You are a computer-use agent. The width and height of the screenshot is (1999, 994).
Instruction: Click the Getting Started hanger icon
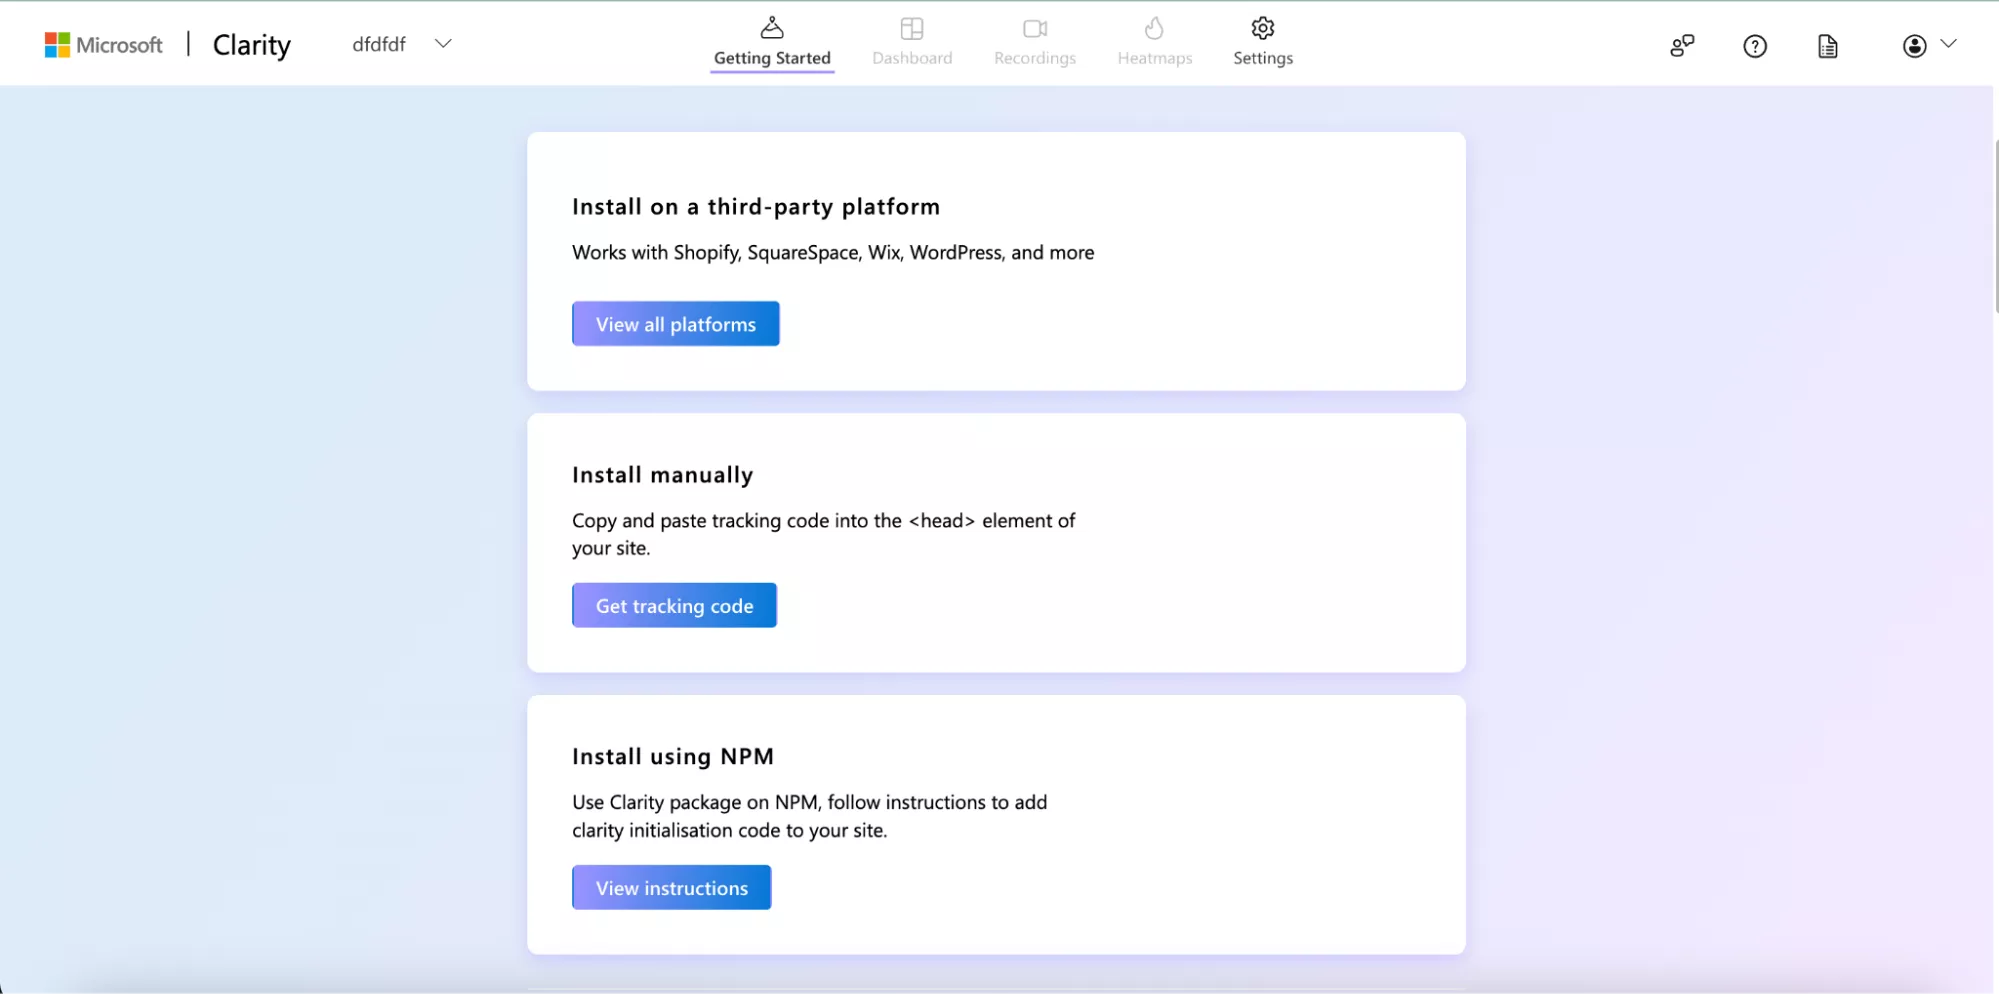click(x=771, y=28)
